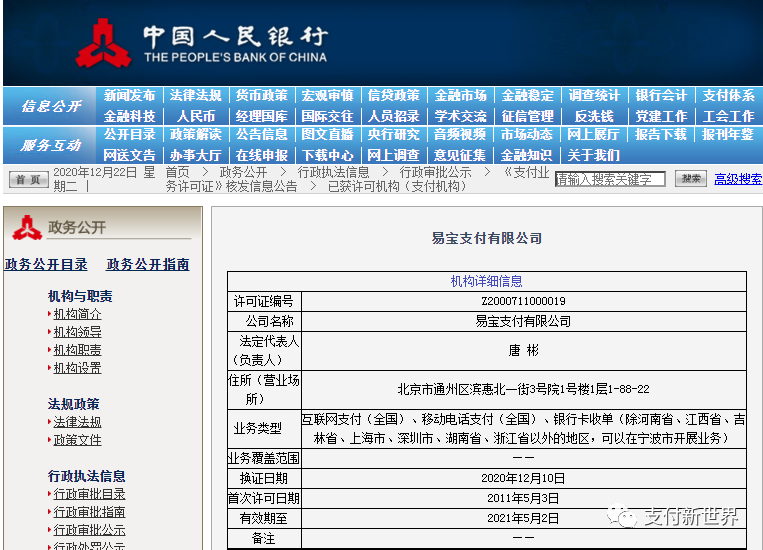Screen dimensions: 763x550
Task: Open 政策解读 link
Action: click(196, 134)
